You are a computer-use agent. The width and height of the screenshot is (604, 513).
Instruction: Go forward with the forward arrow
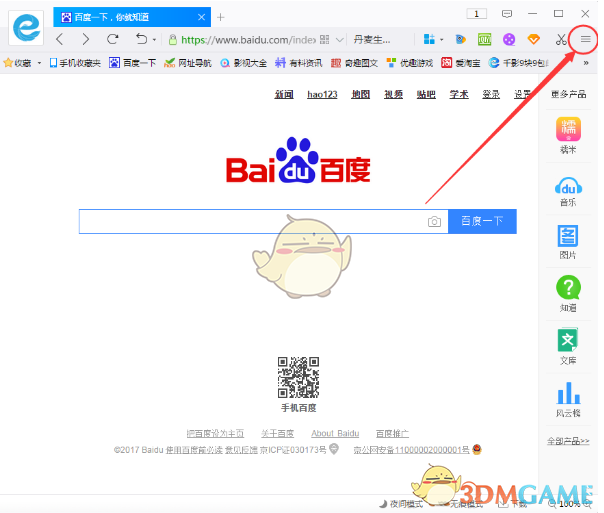pyautogui.click(x=86, y=39)
